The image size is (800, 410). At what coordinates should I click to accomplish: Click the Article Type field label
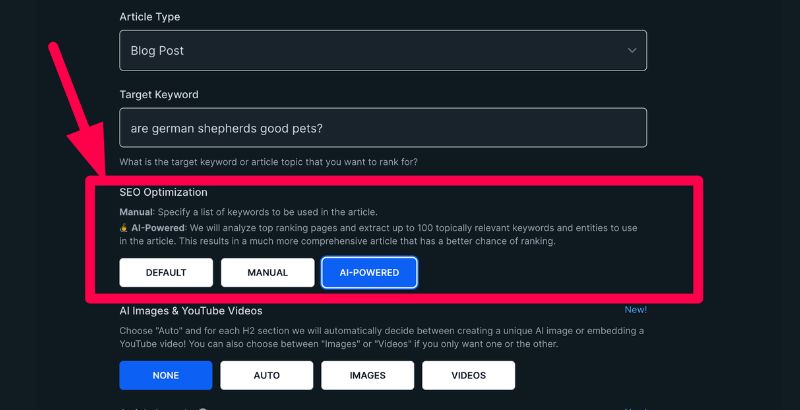click(x=150, y=17)
